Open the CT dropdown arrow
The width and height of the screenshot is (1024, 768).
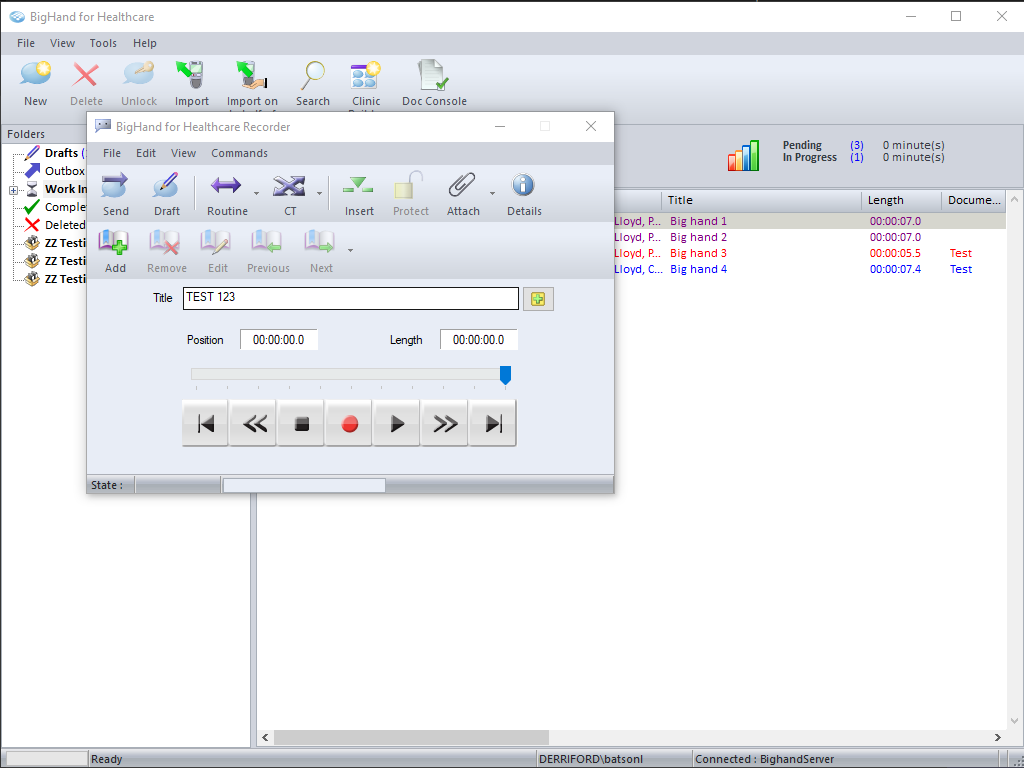coord(319,193)
